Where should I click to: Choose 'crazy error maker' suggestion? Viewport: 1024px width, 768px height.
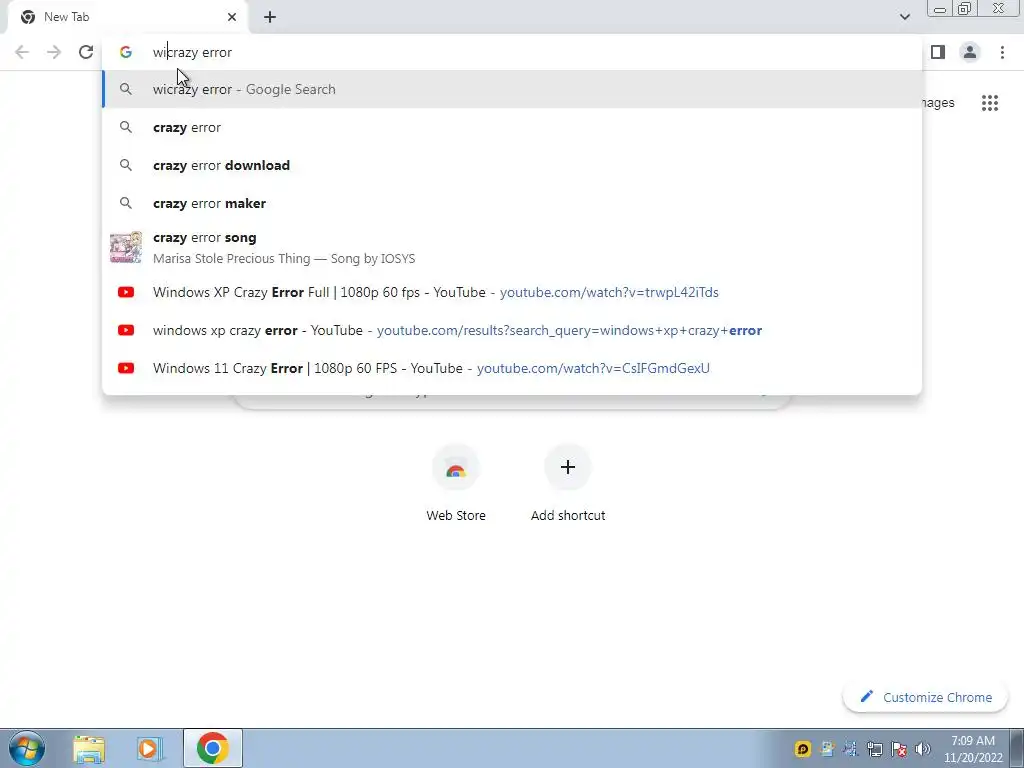tap(512, 203)
